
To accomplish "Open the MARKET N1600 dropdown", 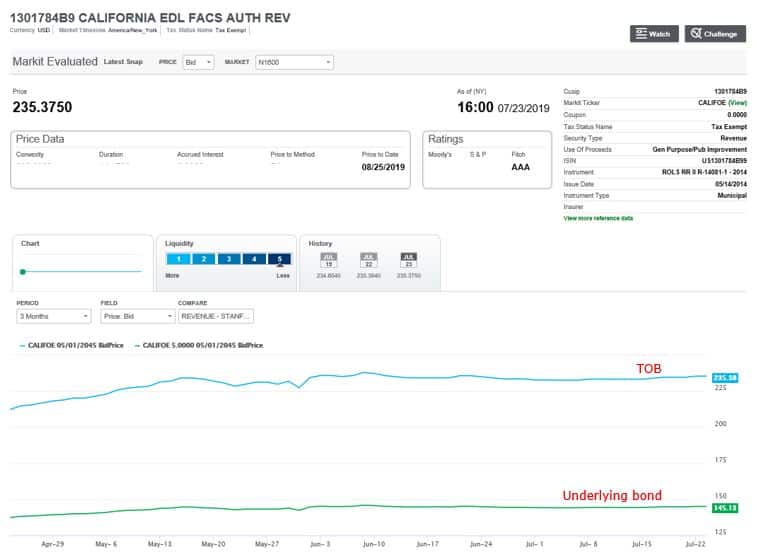I will click(x=294, y=62).
